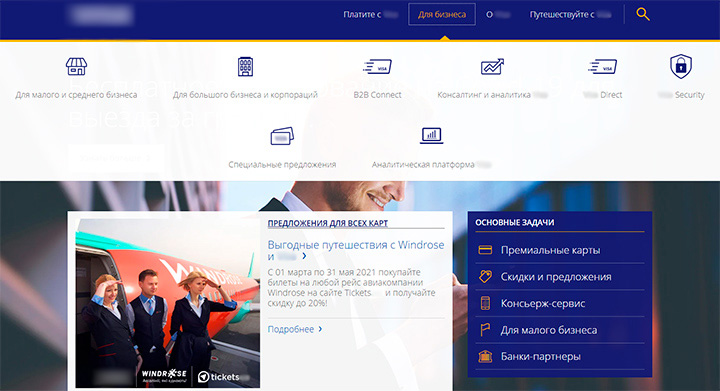Click the Windrose airline crew photo
This screenshot has height=391, width=720.
[168, 303]
